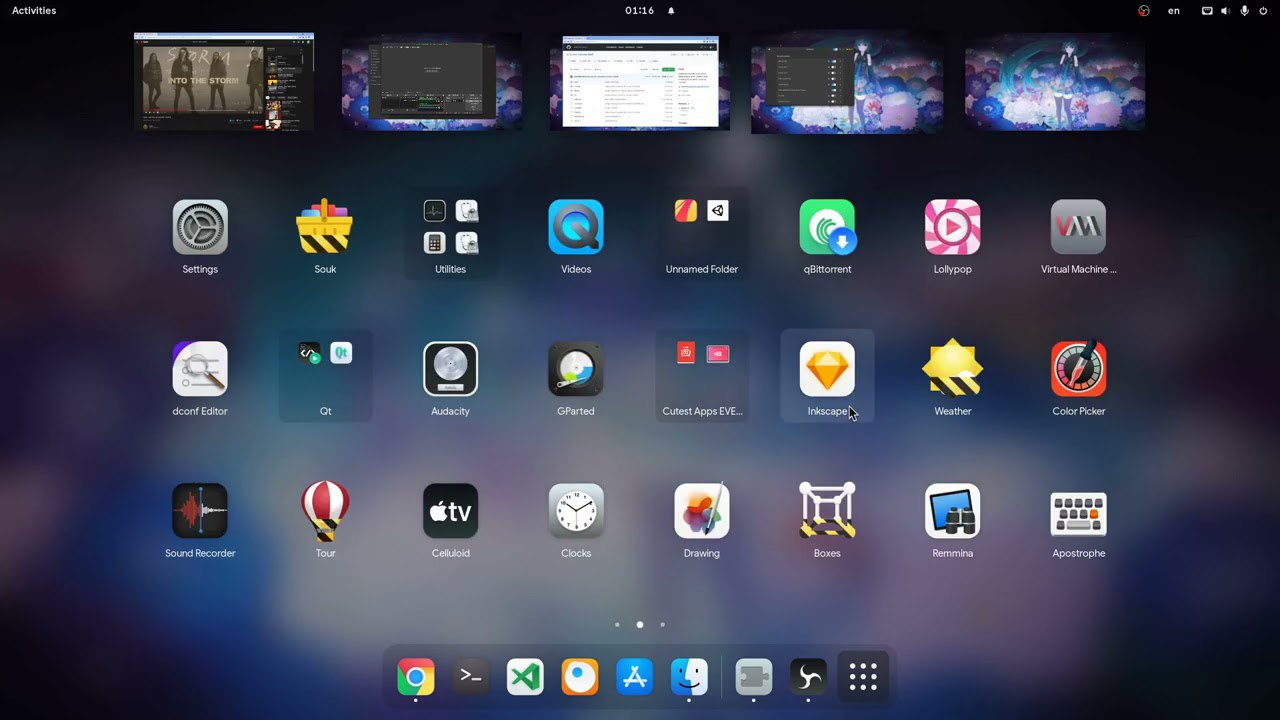Open Terminal from the dock
1280x720 pixels.
[x=471, y=677]
